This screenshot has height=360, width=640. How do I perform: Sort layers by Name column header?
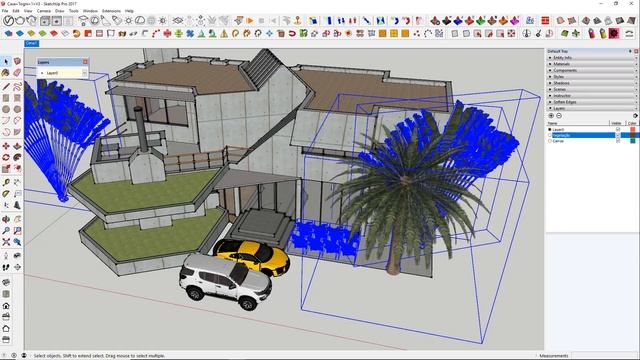coord(578,123)
